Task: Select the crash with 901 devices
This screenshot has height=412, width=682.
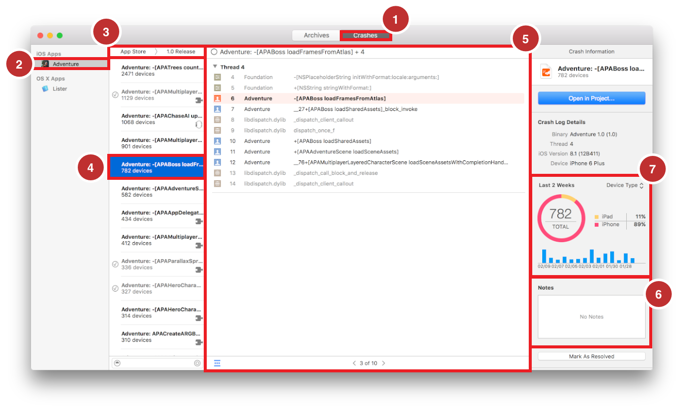Action: click(x=157, y=143)
